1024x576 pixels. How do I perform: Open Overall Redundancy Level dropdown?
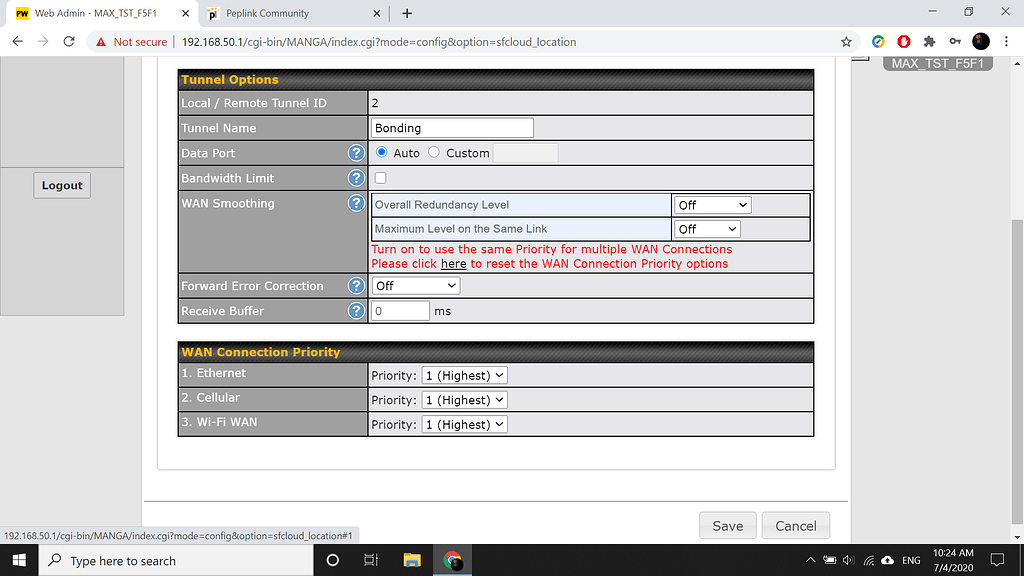click(x=712, y=204)
